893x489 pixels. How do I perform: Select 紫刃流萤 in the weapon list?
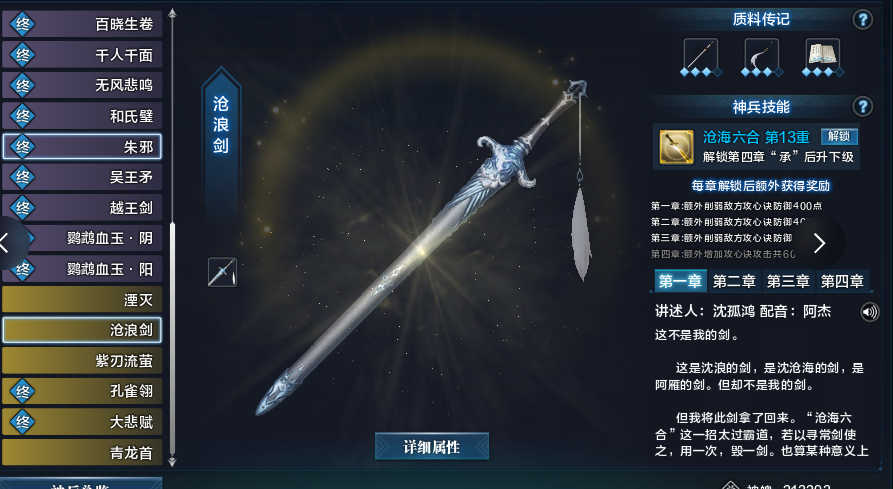(x=82, y=361)
